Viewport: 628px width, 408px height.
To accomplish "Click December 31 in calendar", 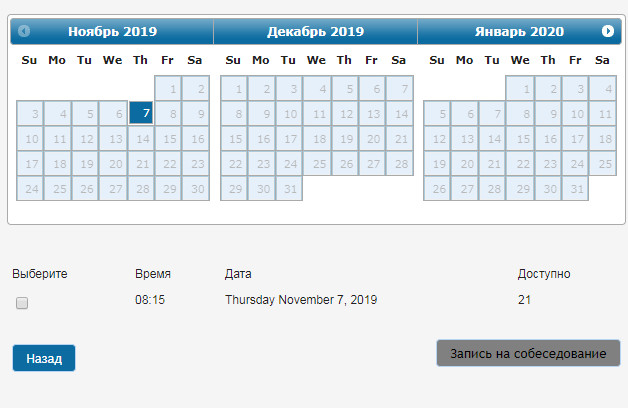I will pos(288,188).
